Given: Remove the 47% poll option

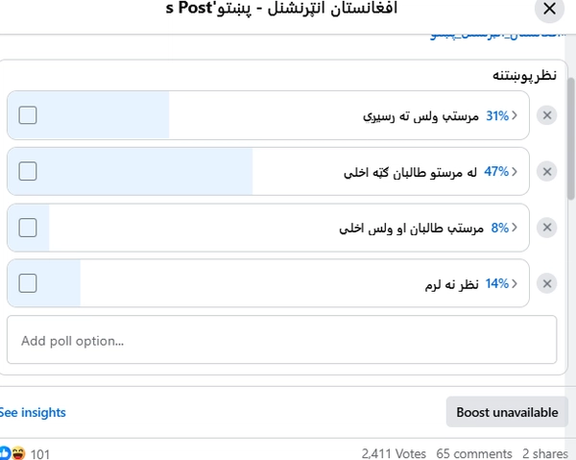Looking at the screenshot, I should coord(547,172).
